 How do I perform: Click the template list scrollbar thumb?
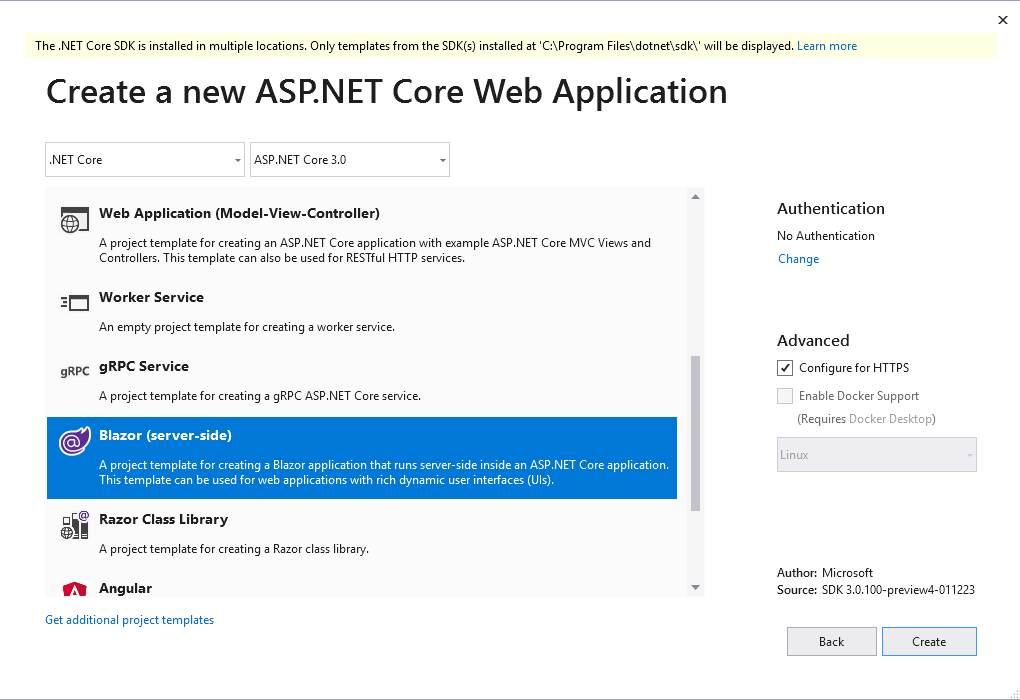695,433
